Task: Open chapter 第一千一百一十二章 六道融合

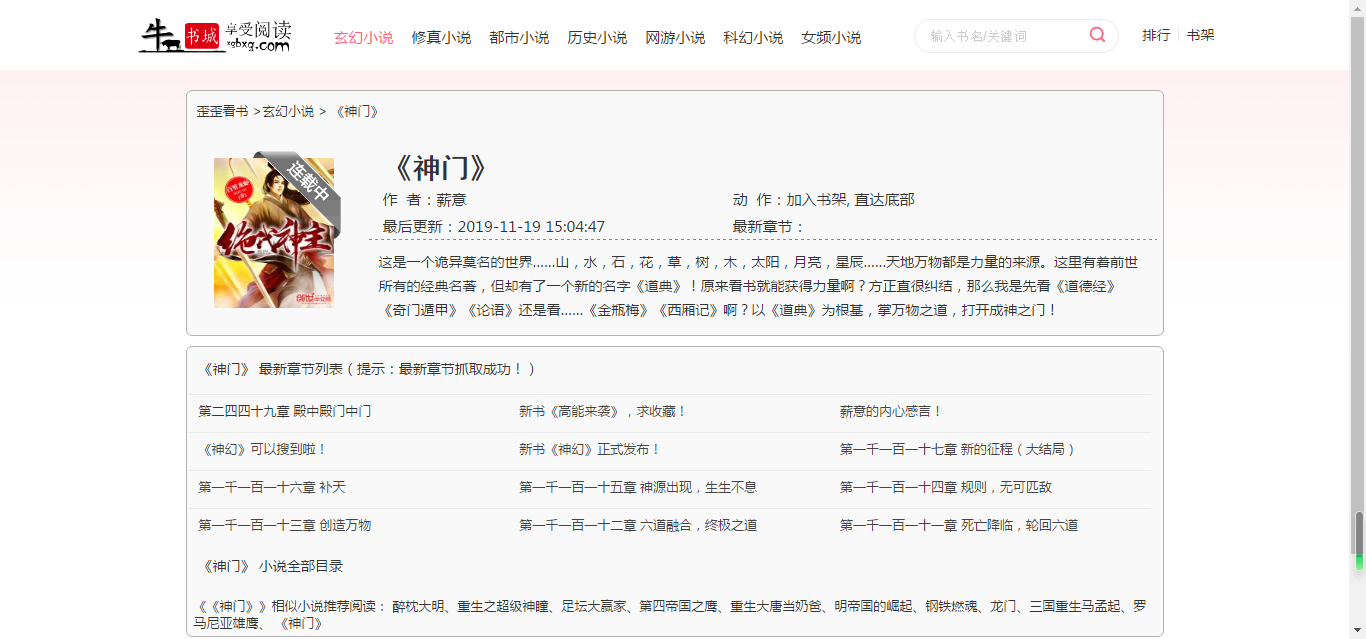Action: 638,525
